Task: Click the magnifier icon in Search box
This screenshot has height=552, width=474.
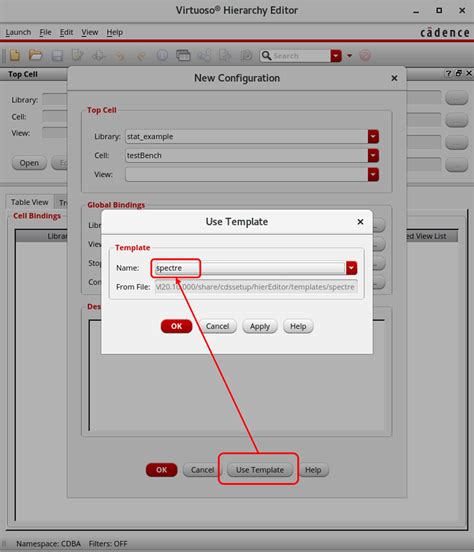Action: (x=267, y=56)
